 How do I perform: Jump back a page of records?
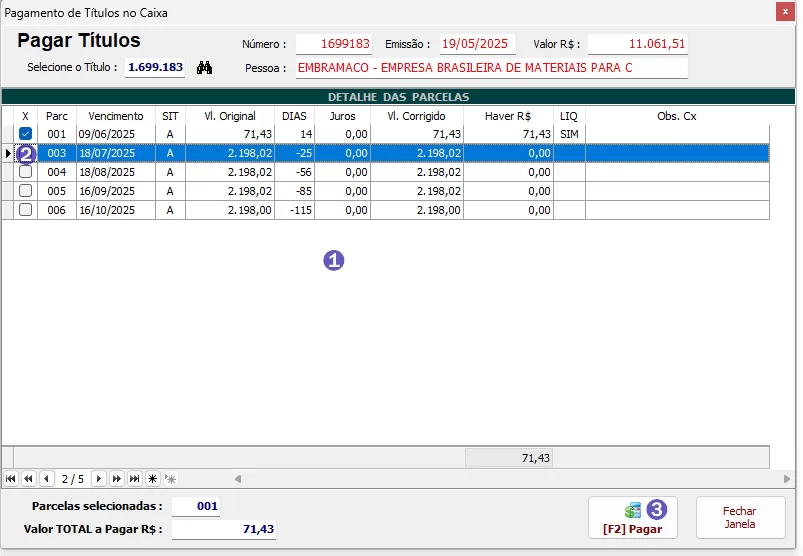tap(28, 479)
